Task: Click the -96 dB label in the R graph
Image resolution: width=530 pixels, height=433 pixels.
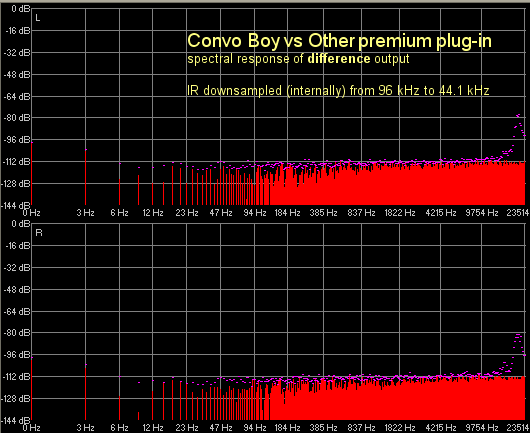Action: click(18, 355)
